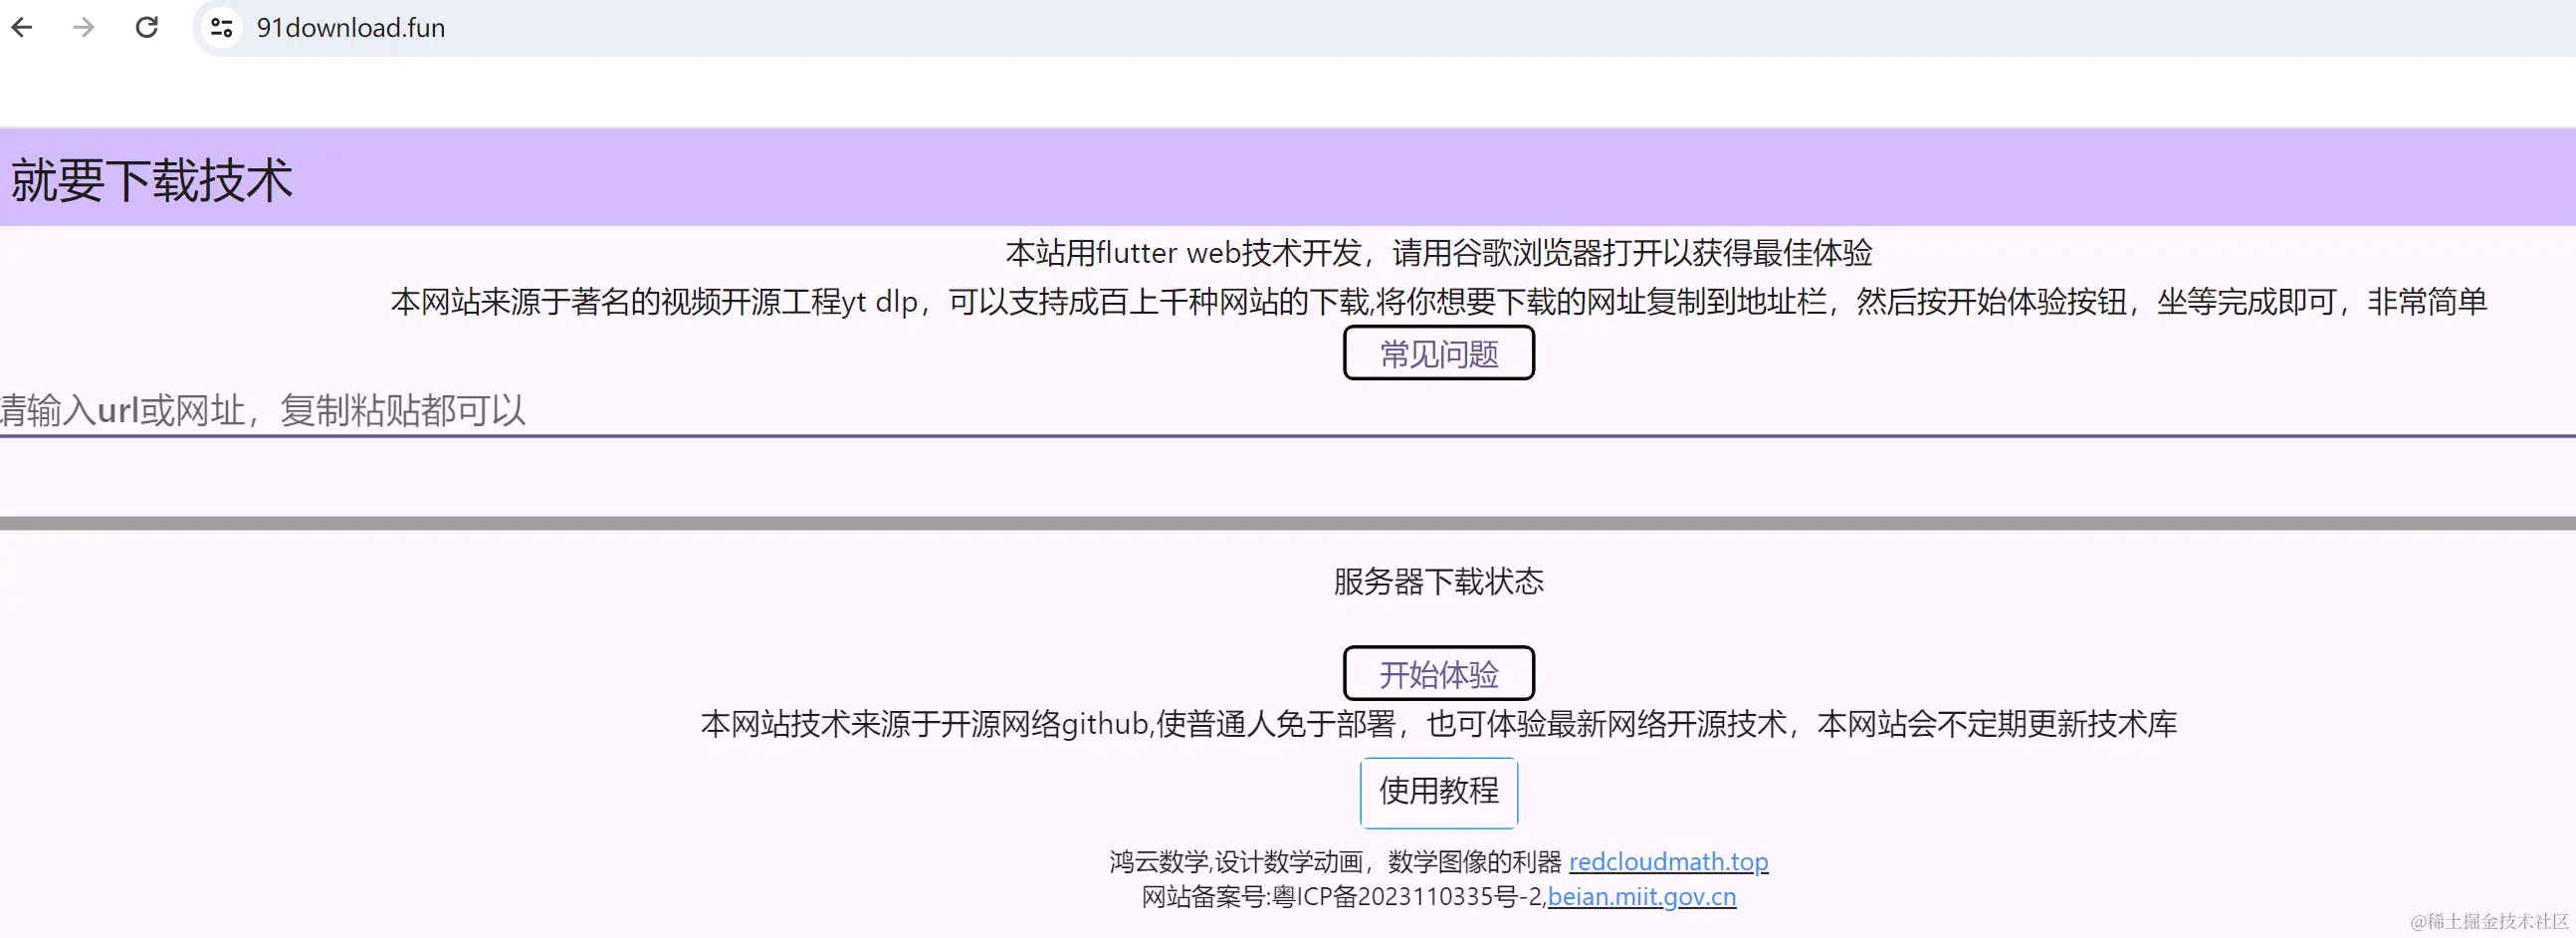Click the flutter web notice text
Image resolution: width=2576 pixels, height=938 pixels.
pos(1440,253)
